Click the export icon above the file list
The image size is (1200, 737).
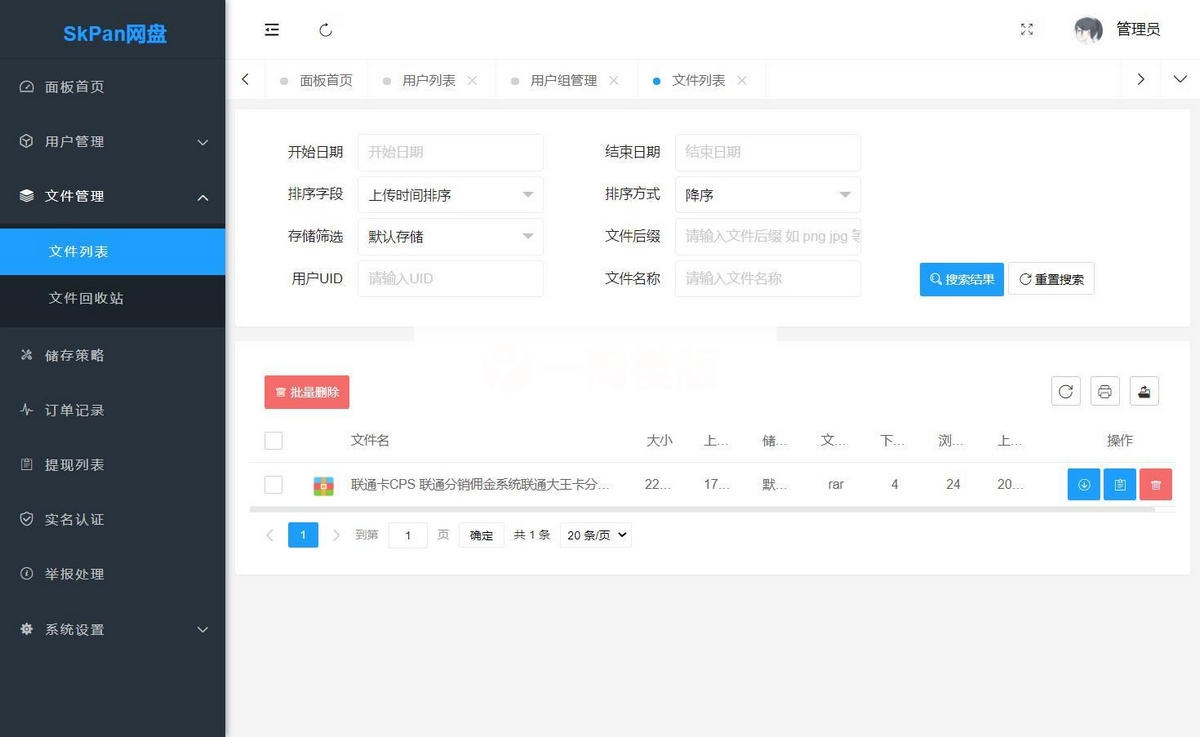point(1143,391)
